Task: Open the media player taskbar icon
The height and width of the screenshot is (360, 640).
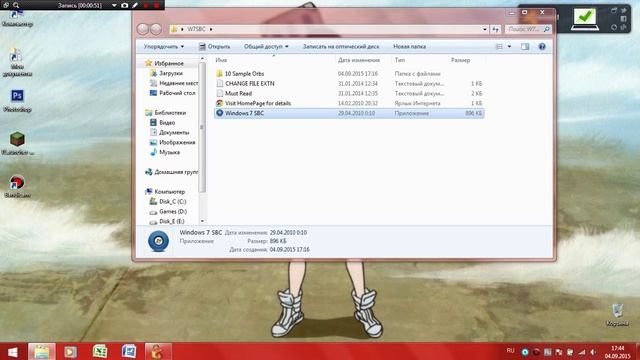Action: (70, 352)
